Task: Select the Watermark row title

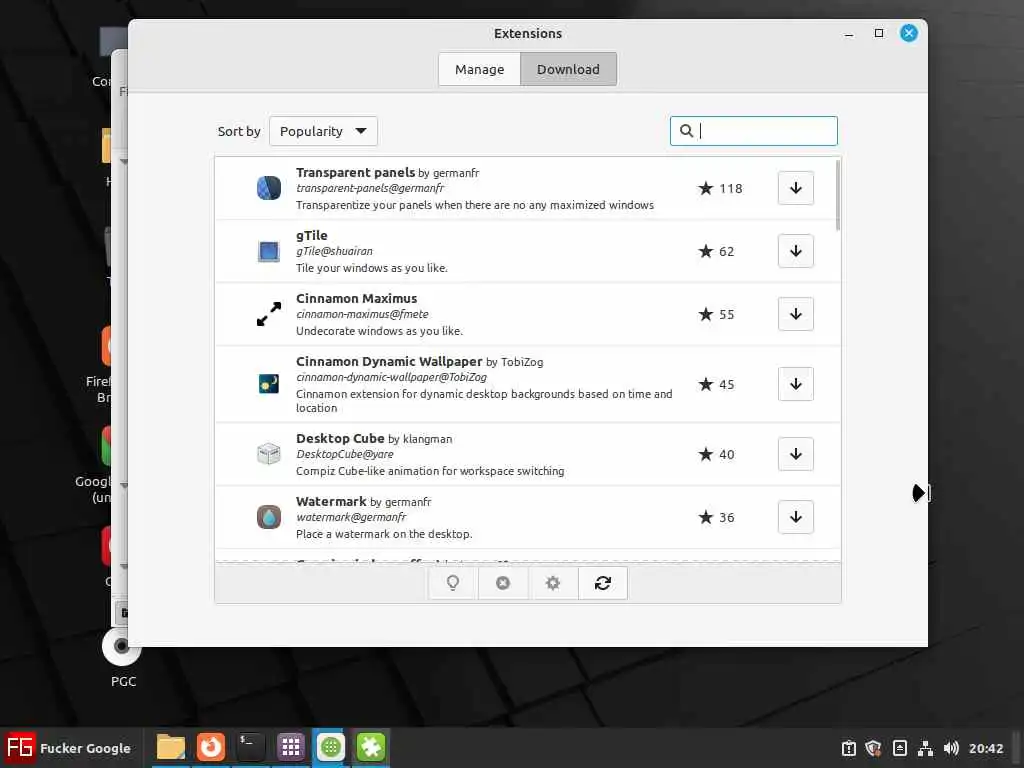Action: [331, 502]
